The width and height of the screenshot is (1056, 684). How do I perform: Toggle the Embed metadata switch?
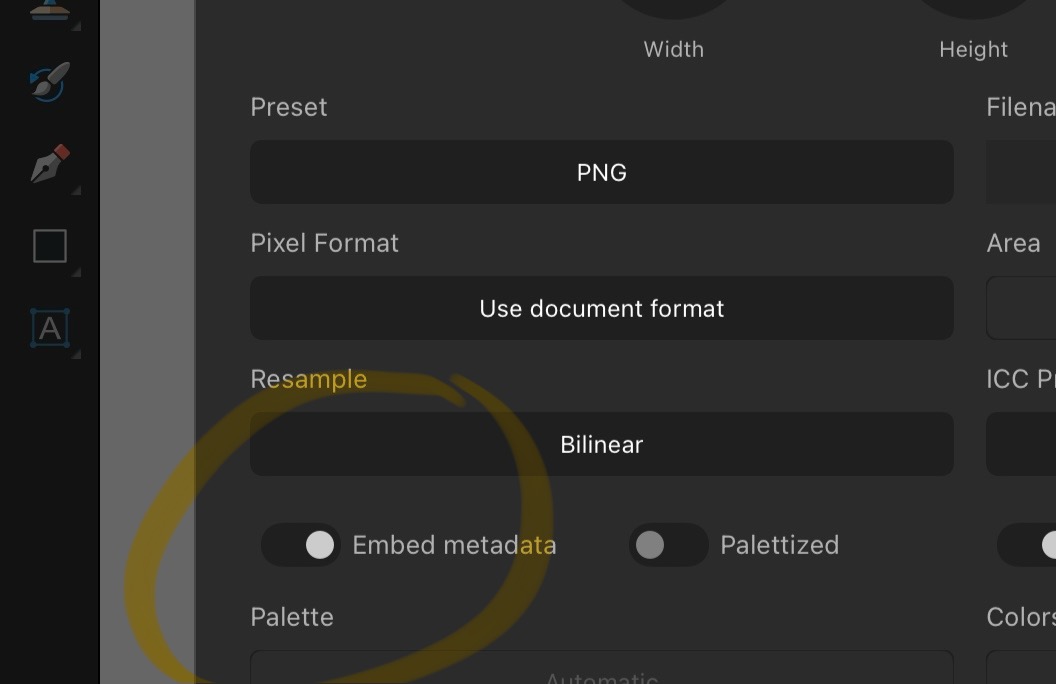click(x=301, y=545)
